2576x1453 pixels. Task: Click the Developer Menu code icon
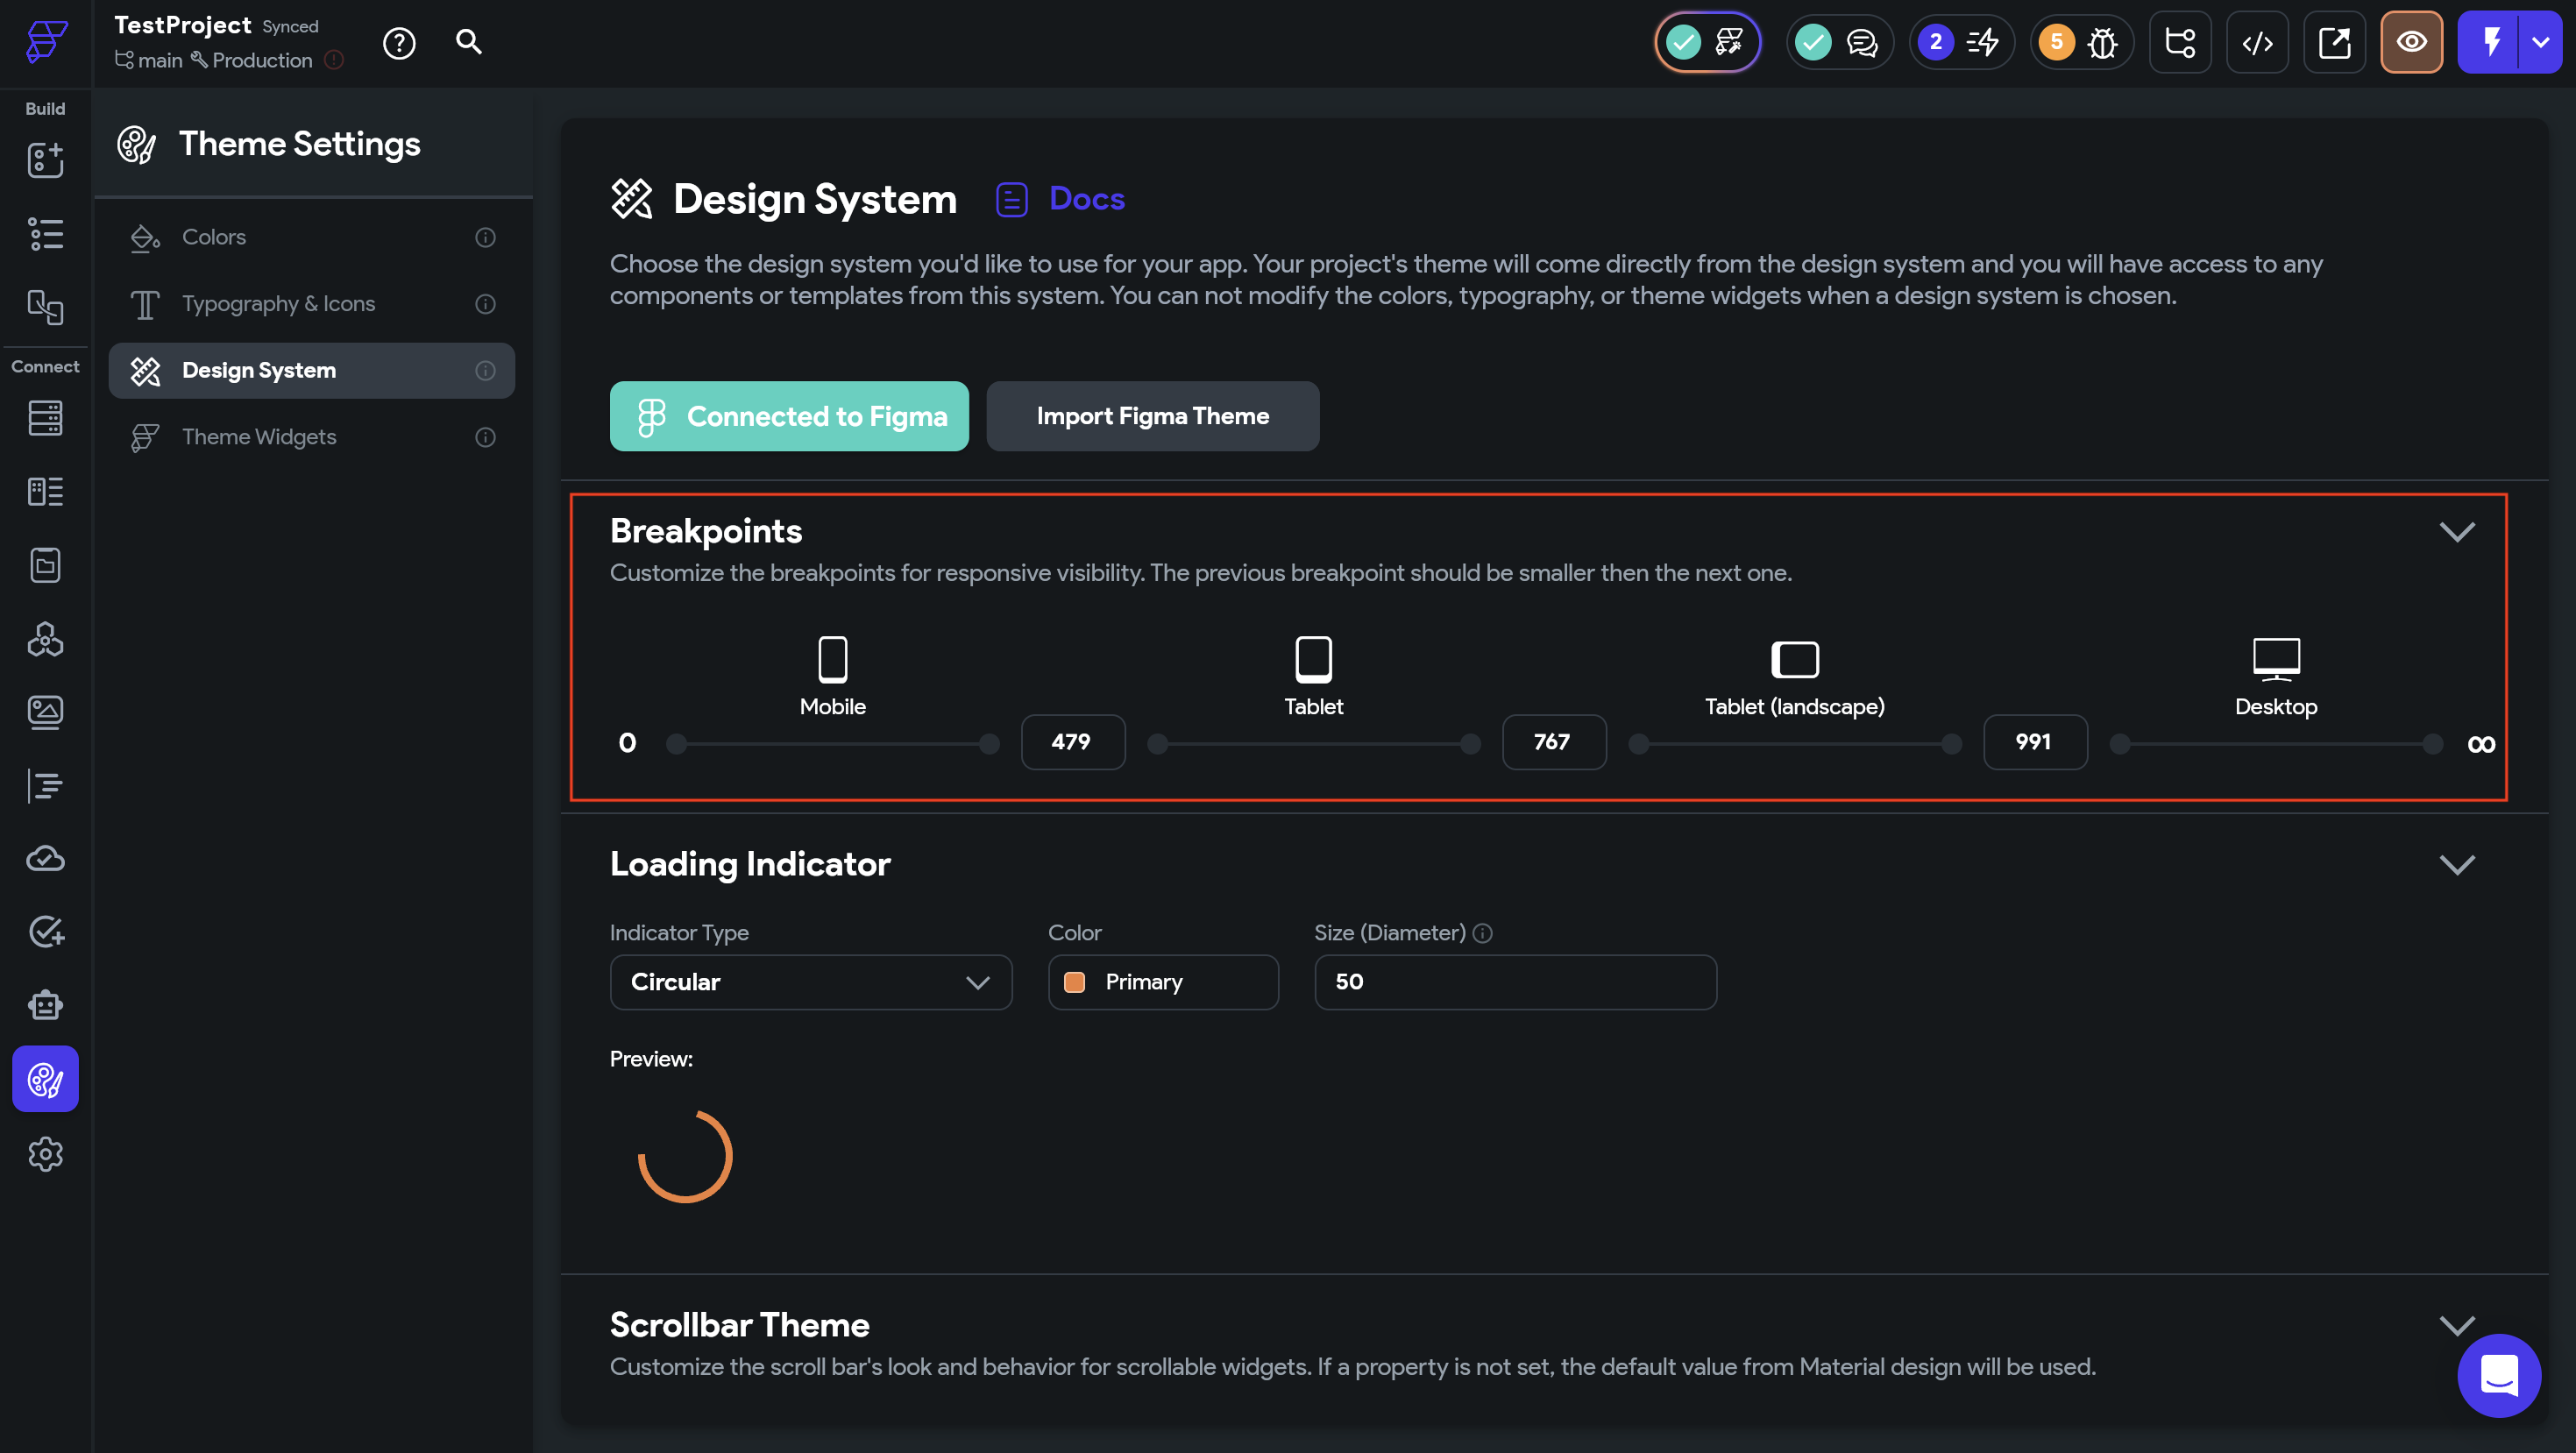(2257, 43)
